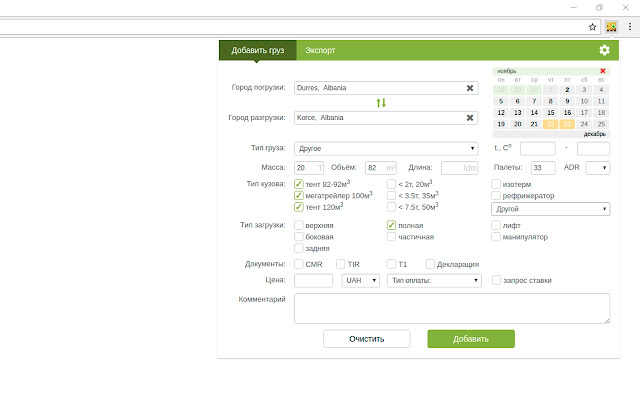Switch to the Добавить груз tab
This screenshot has width=640, height=400.
click(258, 50)
